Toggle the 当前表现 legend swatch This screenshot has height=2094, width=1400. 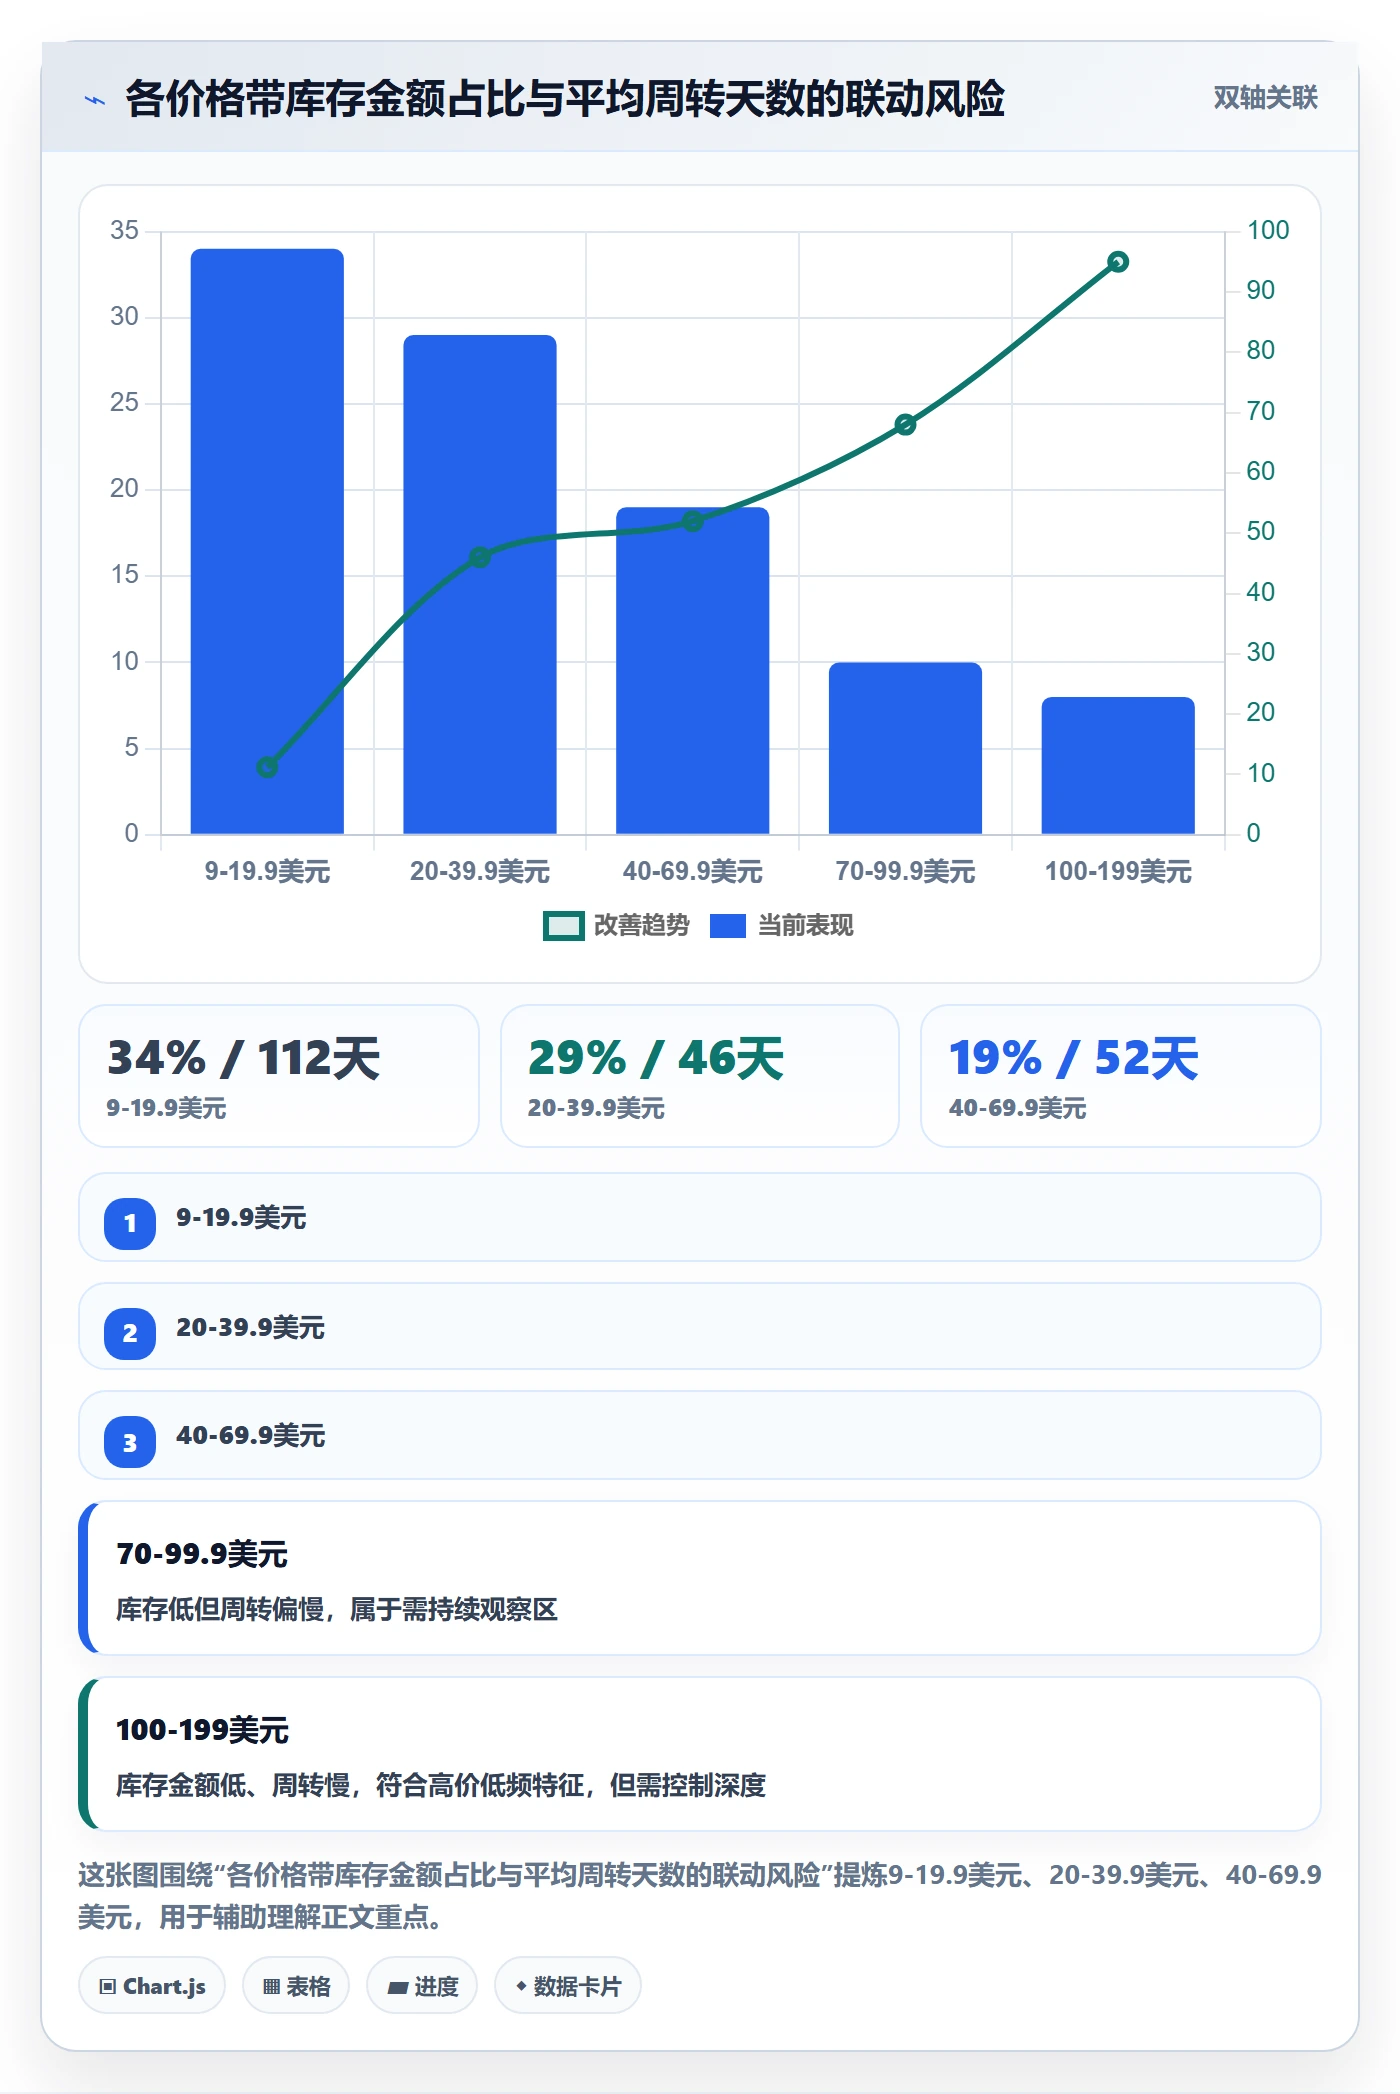pyautogui.click(x=728, y=926)
